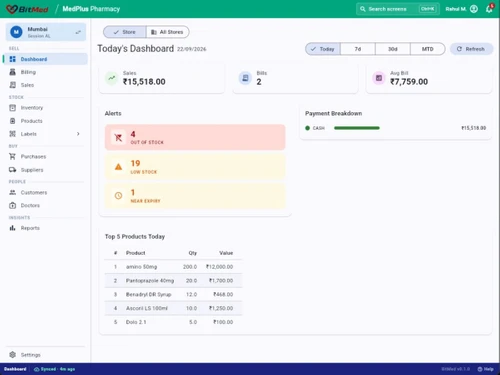
Task: Click the Sales receipt icon
Action: (13, 85)
